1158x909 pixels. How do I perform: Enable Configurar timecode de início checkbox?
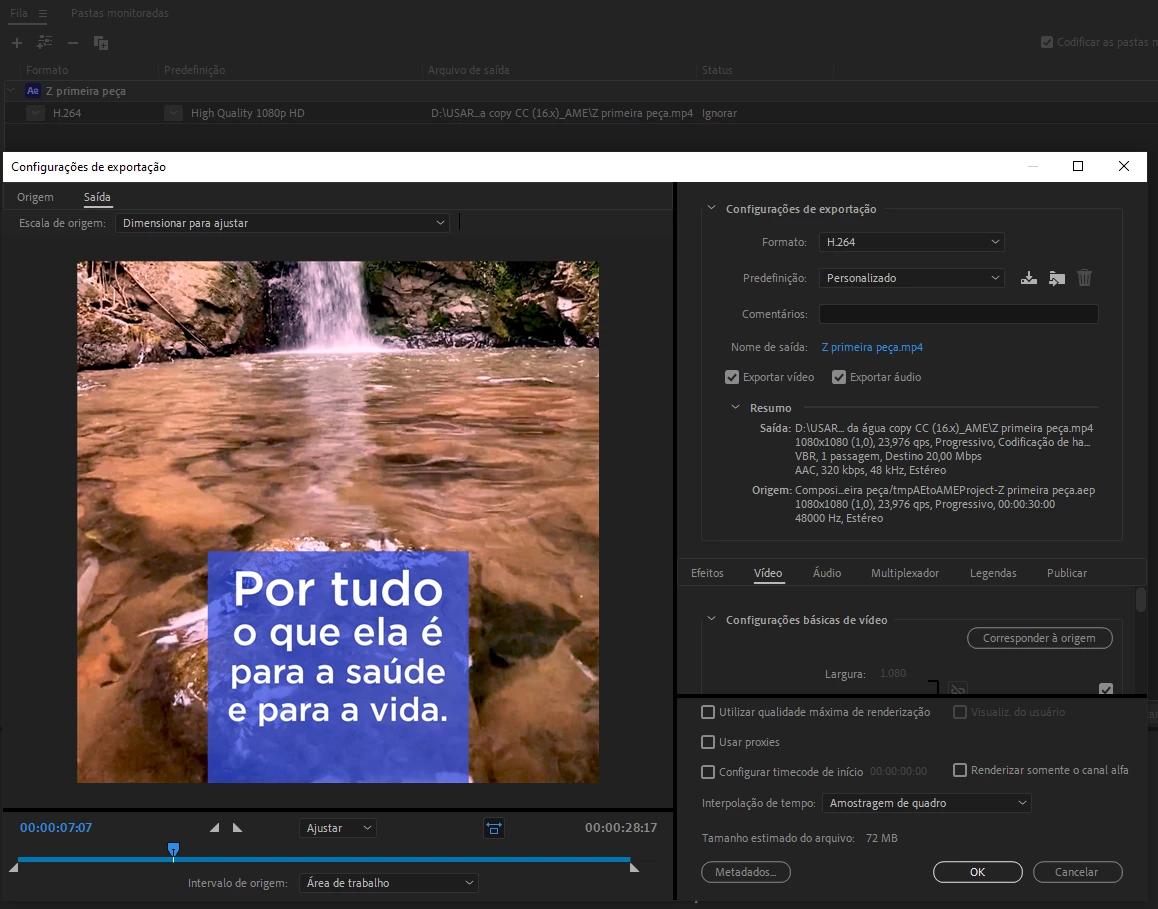[708, 772]
